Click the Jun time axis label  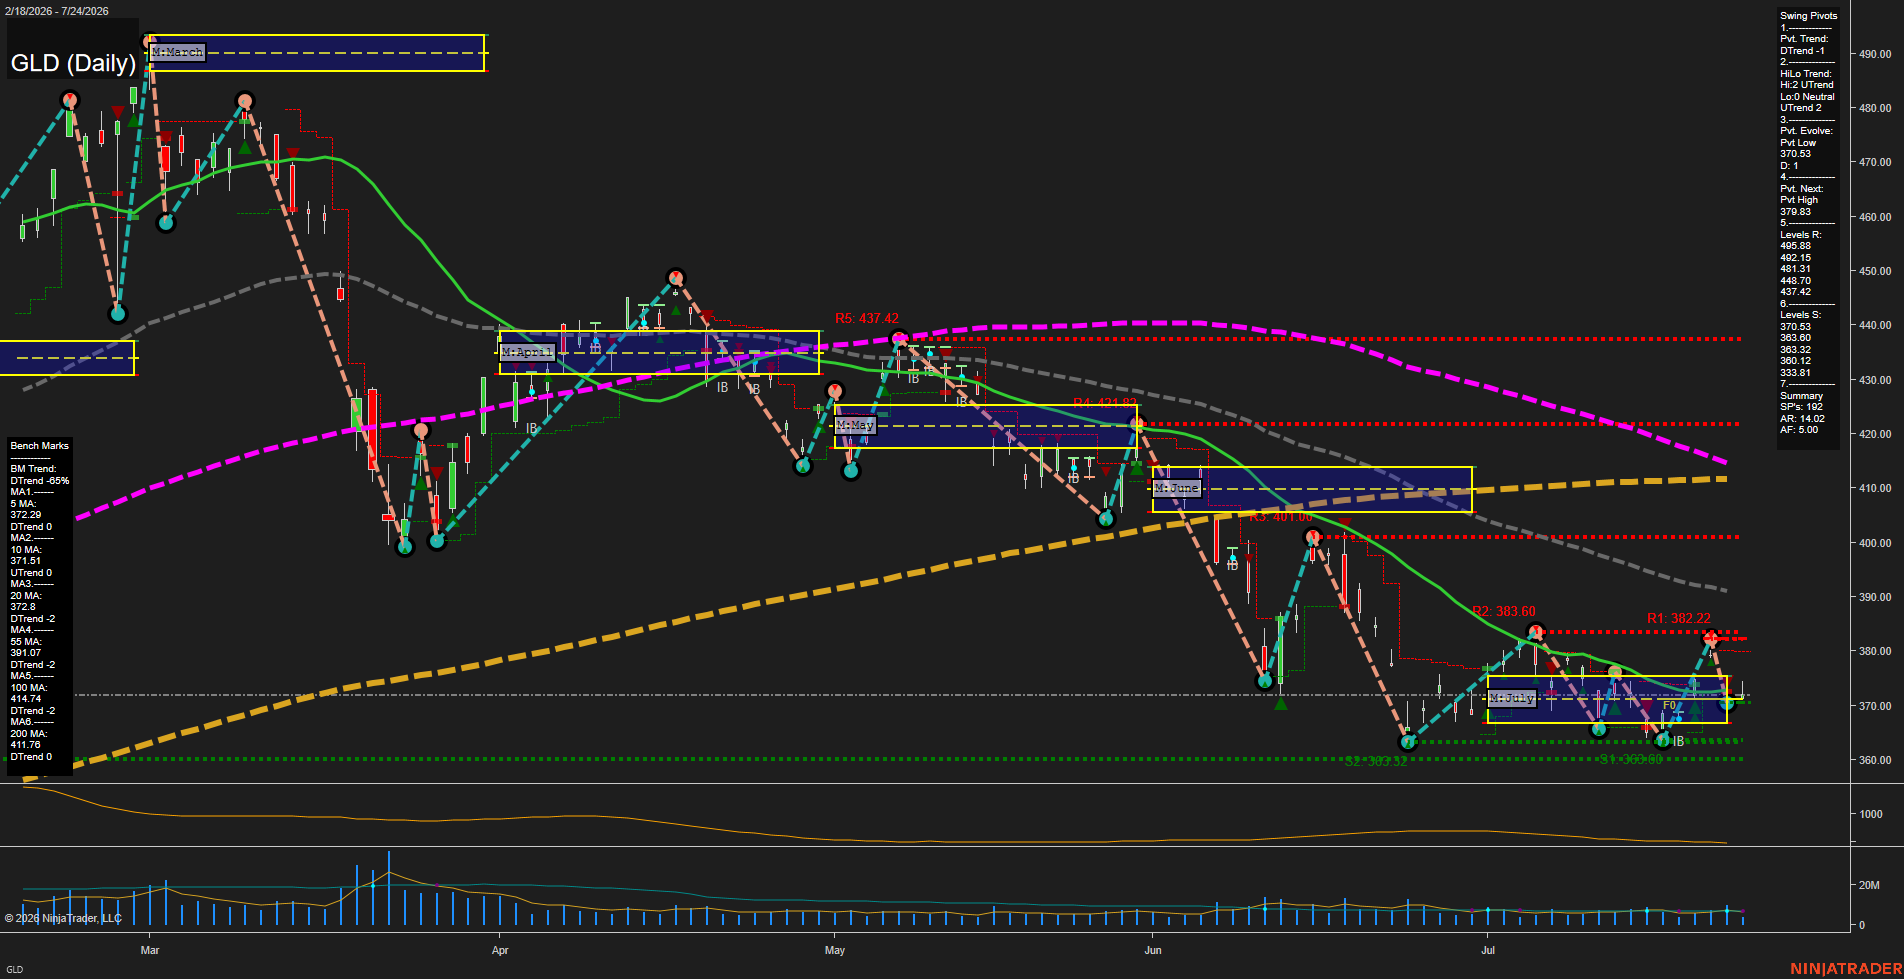pyautogui.click(x=1153, y=950)
